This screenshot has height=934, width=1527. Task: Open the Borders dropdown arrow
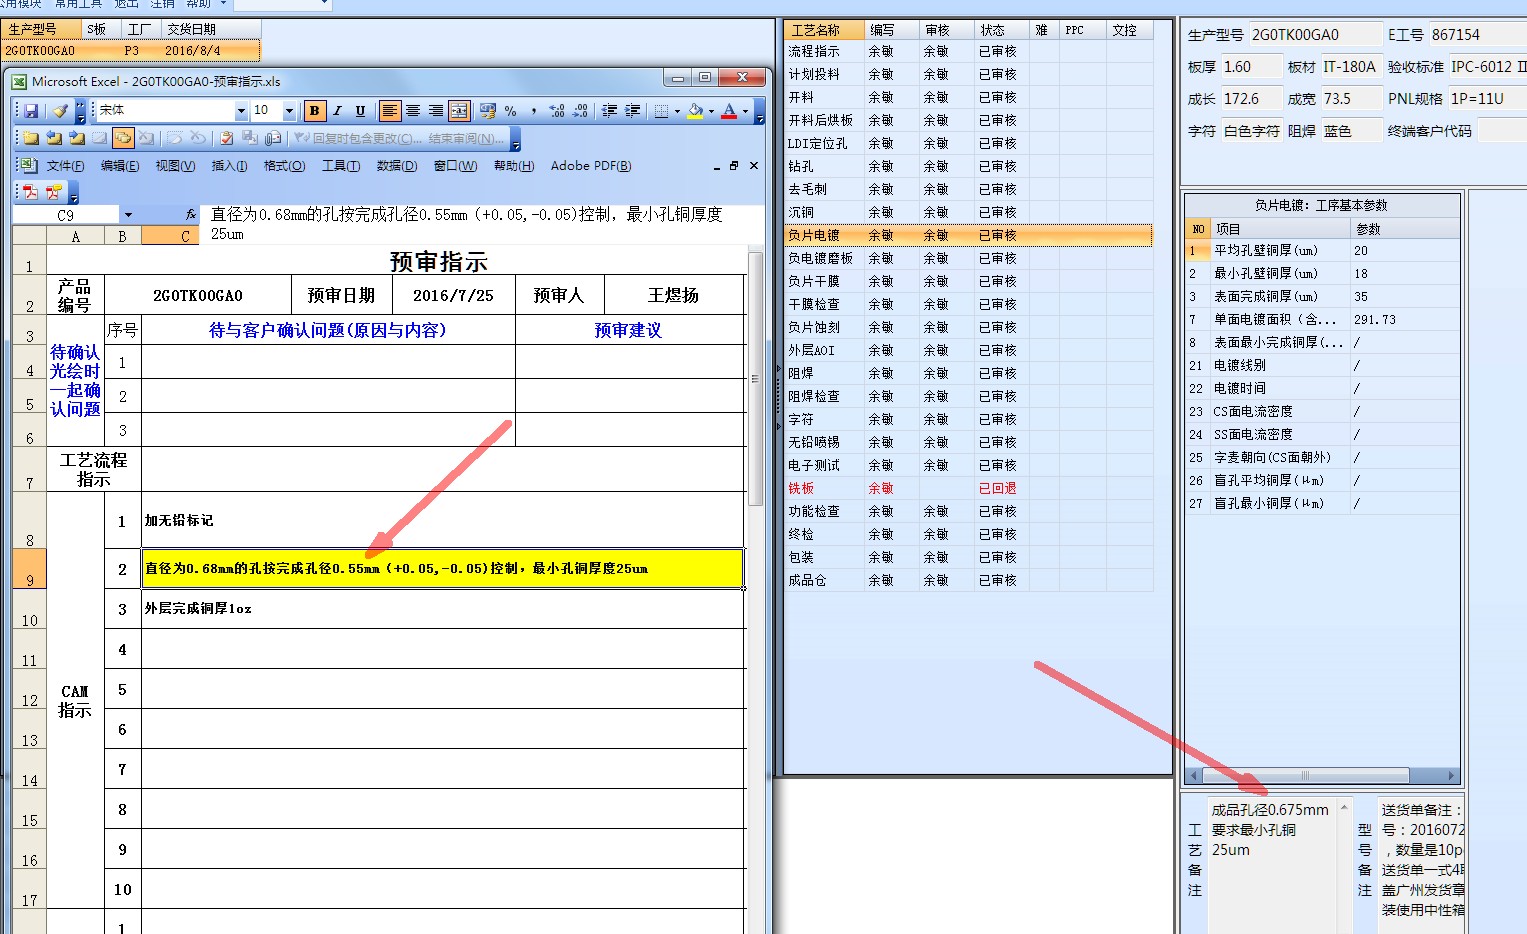tap(677, 111)
